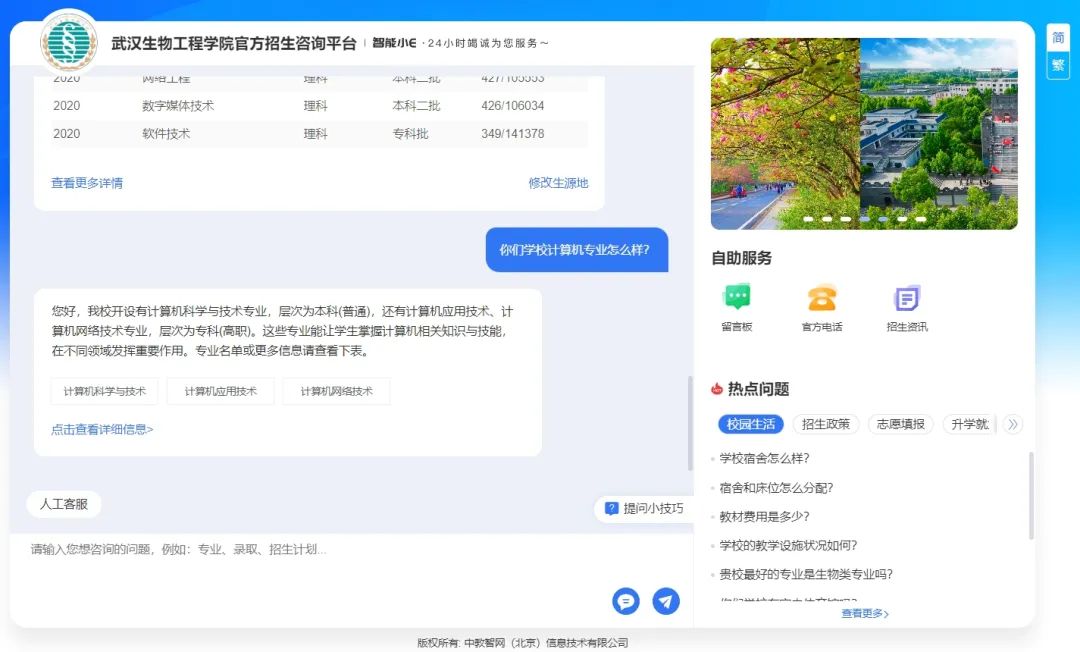Click the 人工客服 button
Screen dimensions: 1080x652
(64, 504)
